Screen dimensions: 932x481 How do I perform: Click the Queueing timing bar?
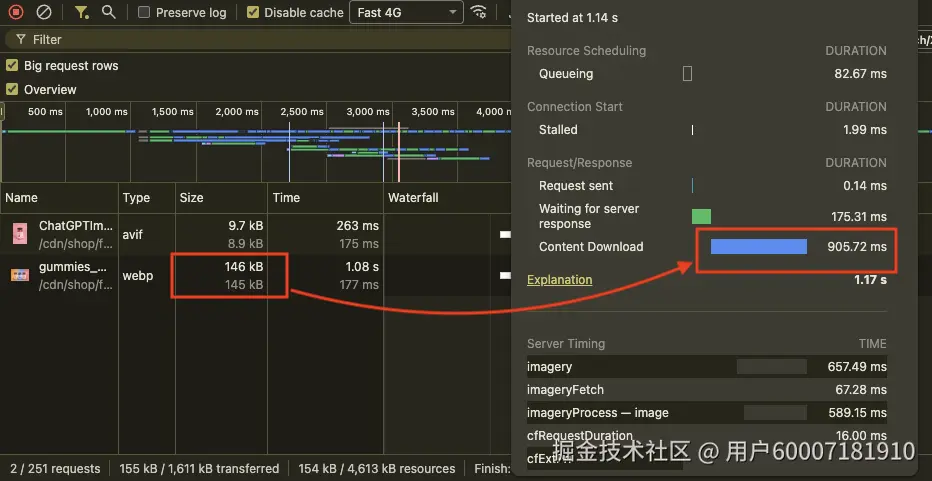point(687,74)
